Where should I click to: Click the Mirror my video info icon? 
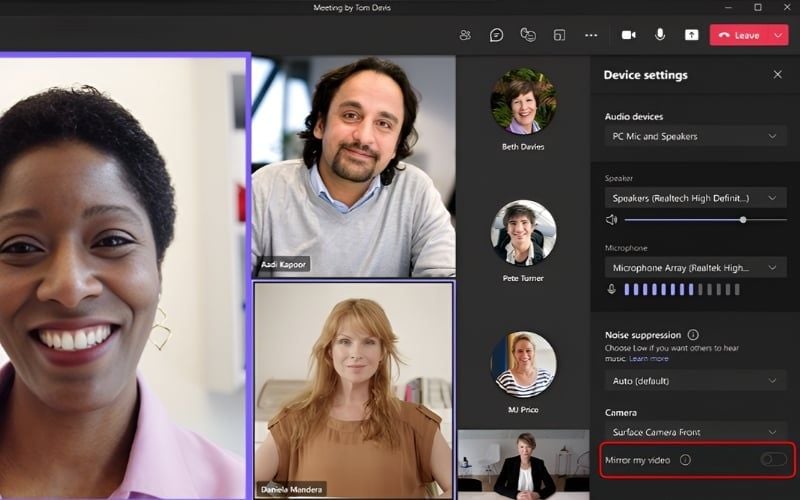[x=685, y=460]
